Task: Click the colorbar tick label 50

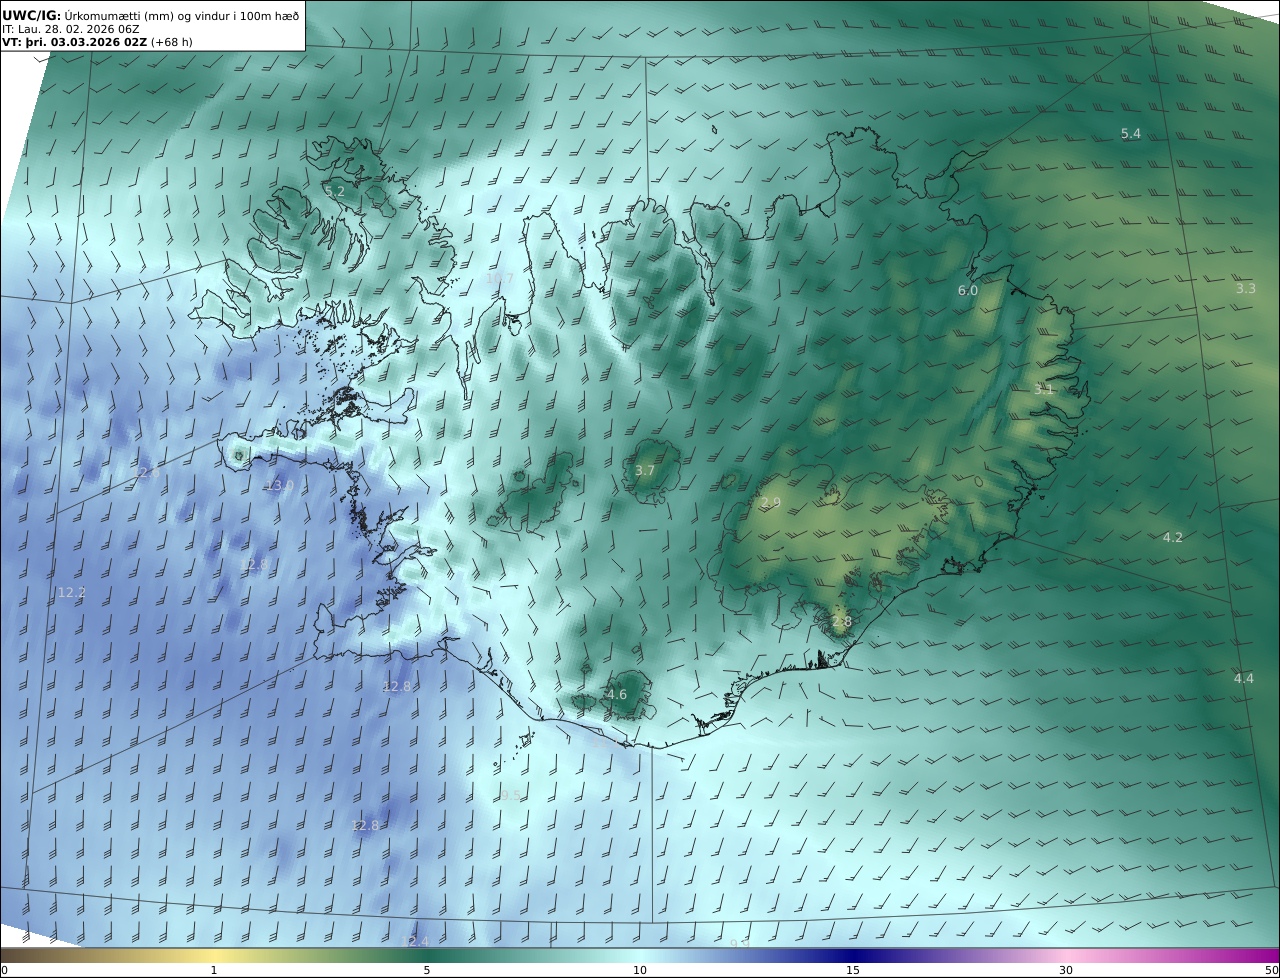Action: point(1271,970)
